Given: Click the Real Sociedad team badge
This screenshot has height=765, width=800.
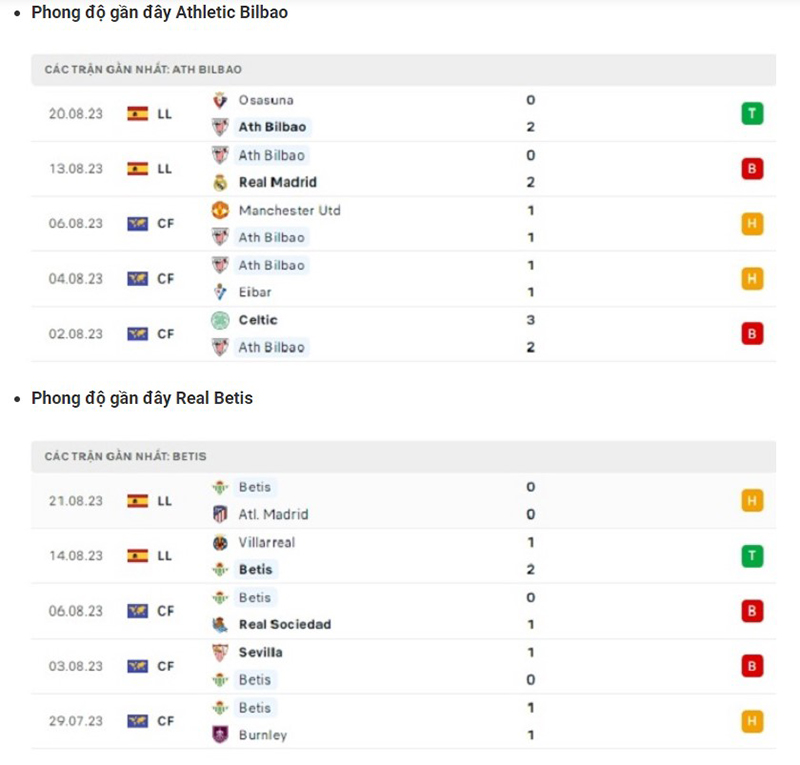Looking at the screenshot, I should tap(221, 625).
